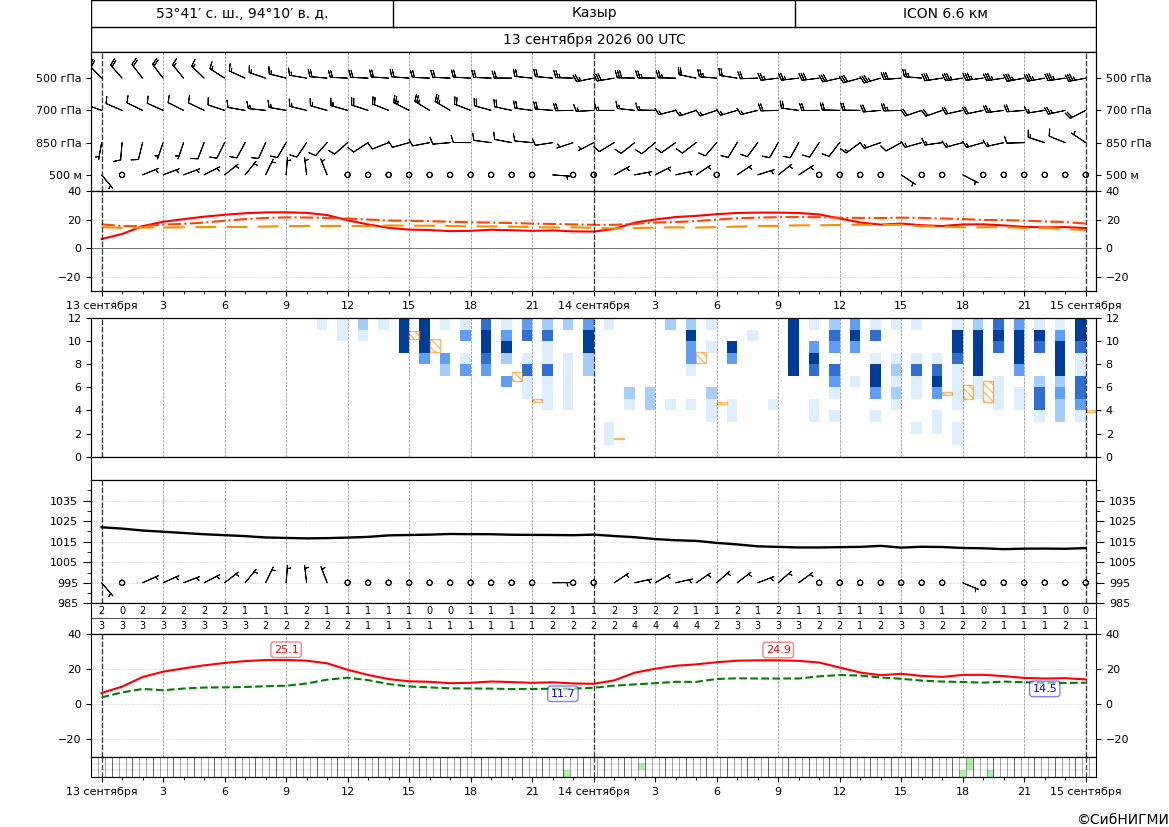Click the right 500 м wind level label
Screen dimensions: 1169x827
(x=1122, y=175)
